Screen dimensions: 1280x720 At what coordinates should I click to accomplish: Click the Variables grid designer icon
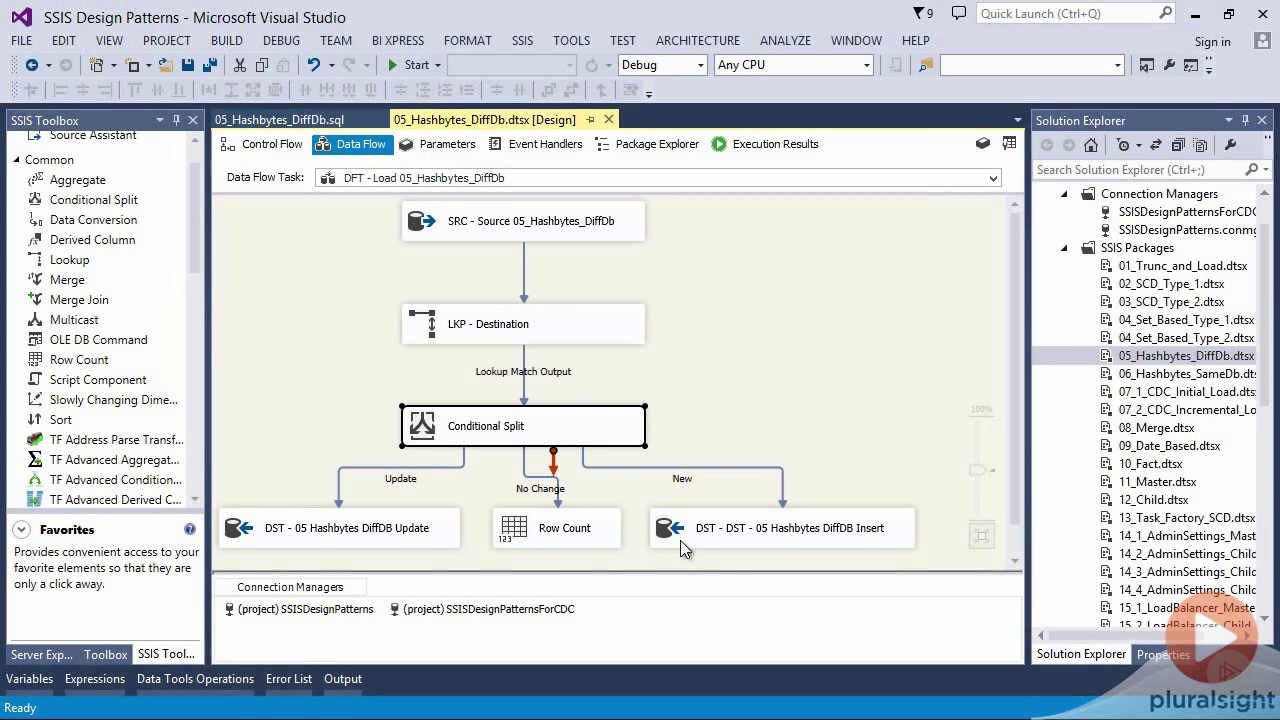coord(1009,144)
